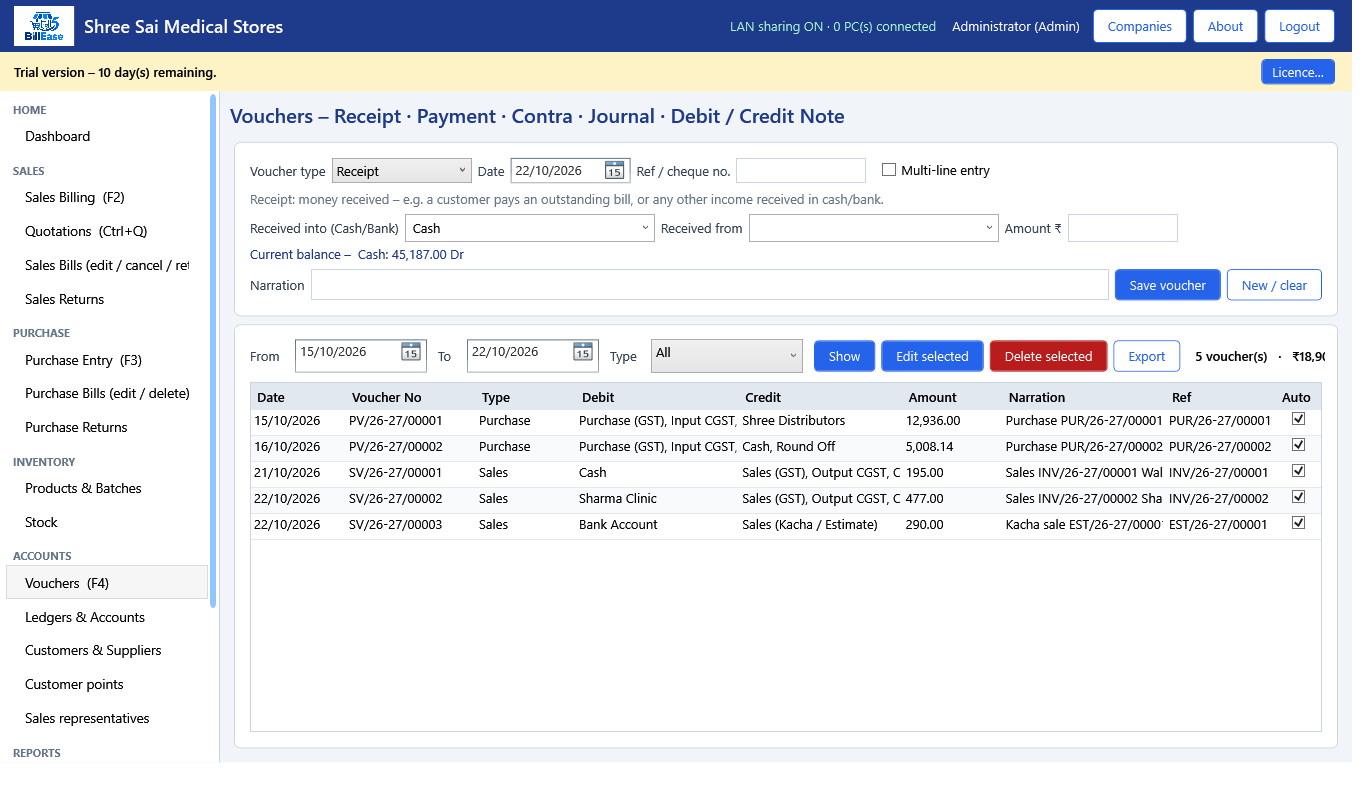The image size is (1366, 800).
Task: Click the Voucher No column header
Action: 410,397
